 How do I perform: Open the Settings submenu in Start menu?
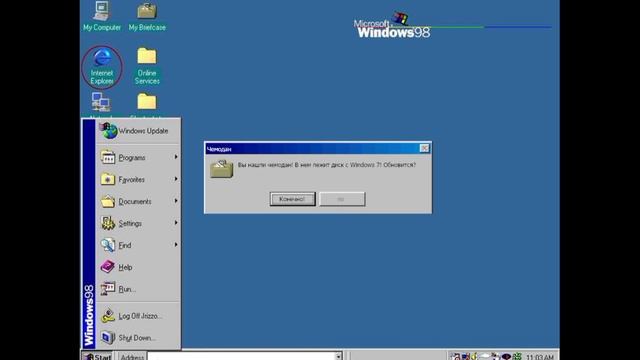pyautogui.click(x=138, y=224)
